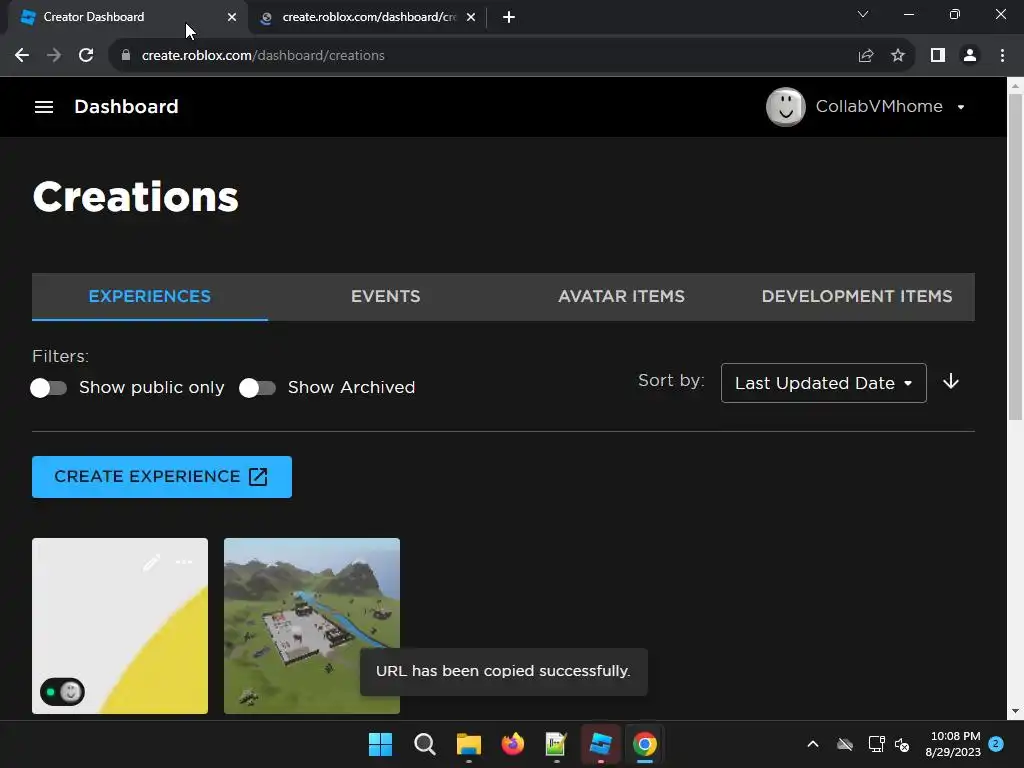The width and height of the screenshot is (1024, 768).
Task: Close the second create.roblox.com tab
Action: click(x=471, y=17)
